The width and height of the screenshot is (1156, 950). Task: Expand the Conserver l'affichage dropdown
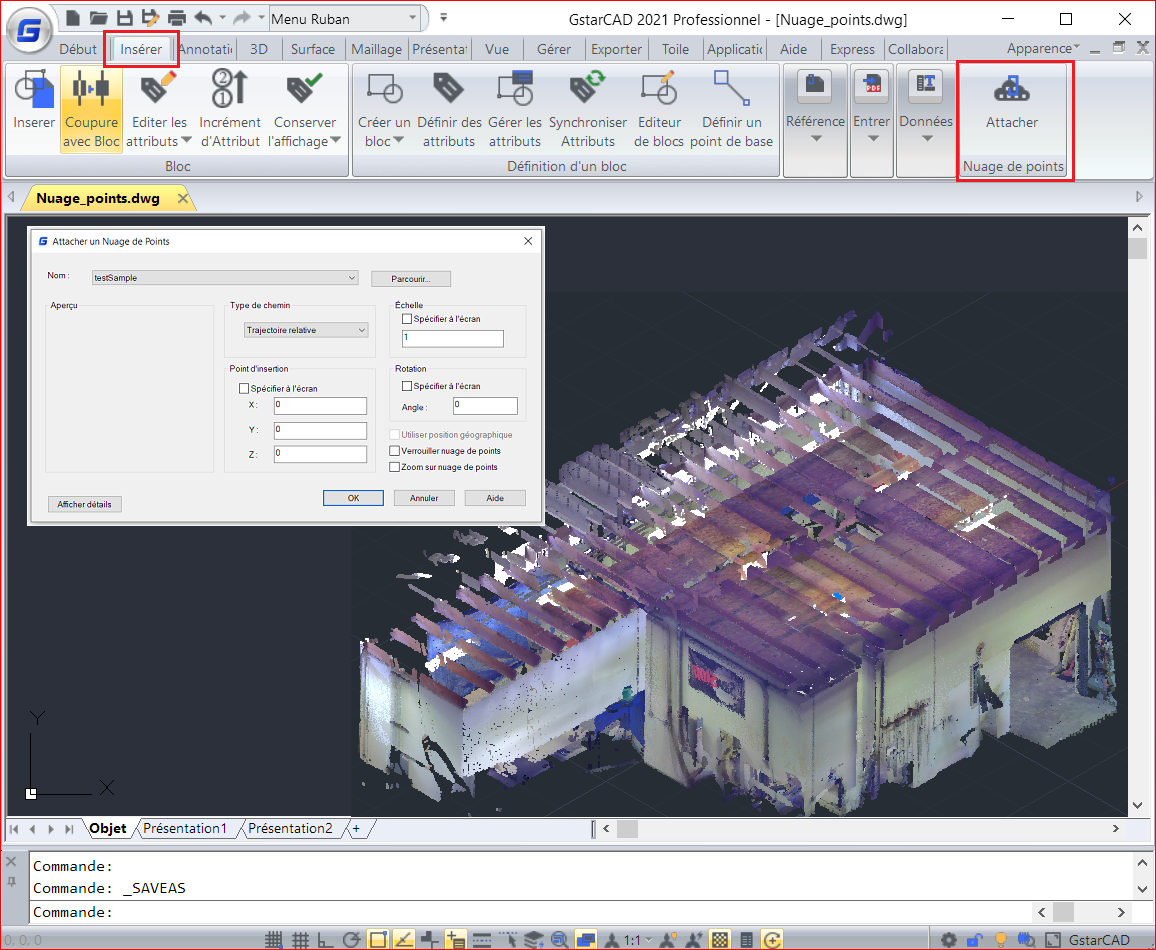[x=335, y=141]
